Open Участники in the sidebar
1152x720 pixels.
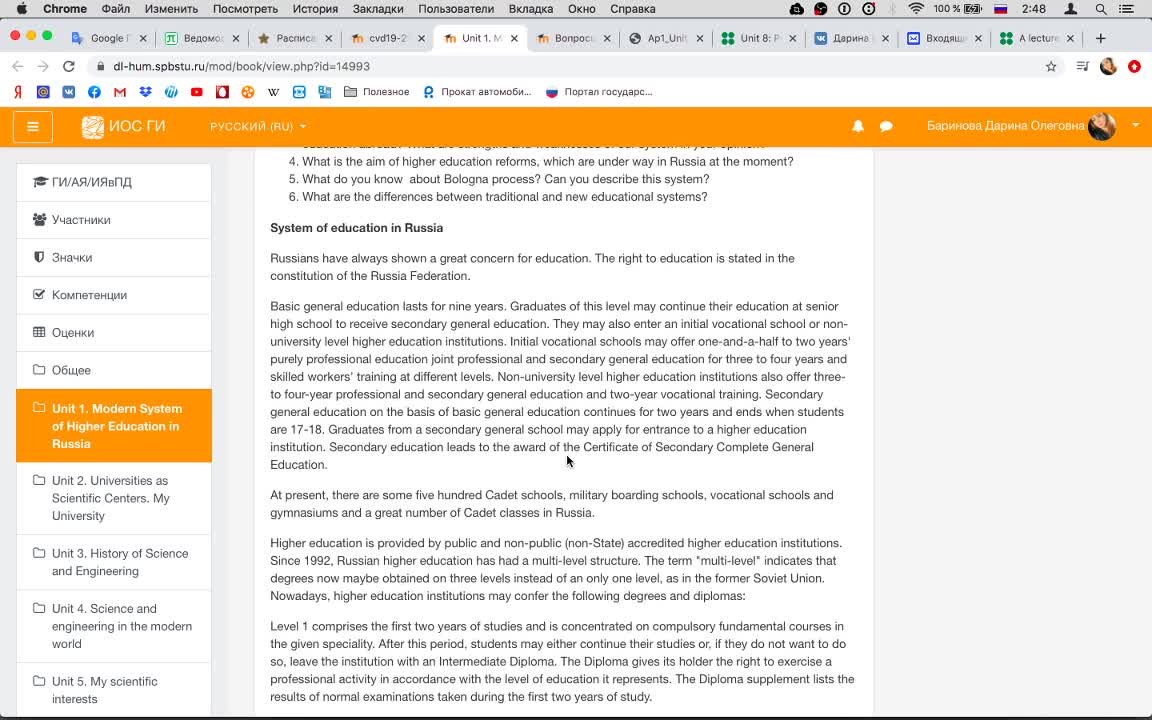[114, 220]
